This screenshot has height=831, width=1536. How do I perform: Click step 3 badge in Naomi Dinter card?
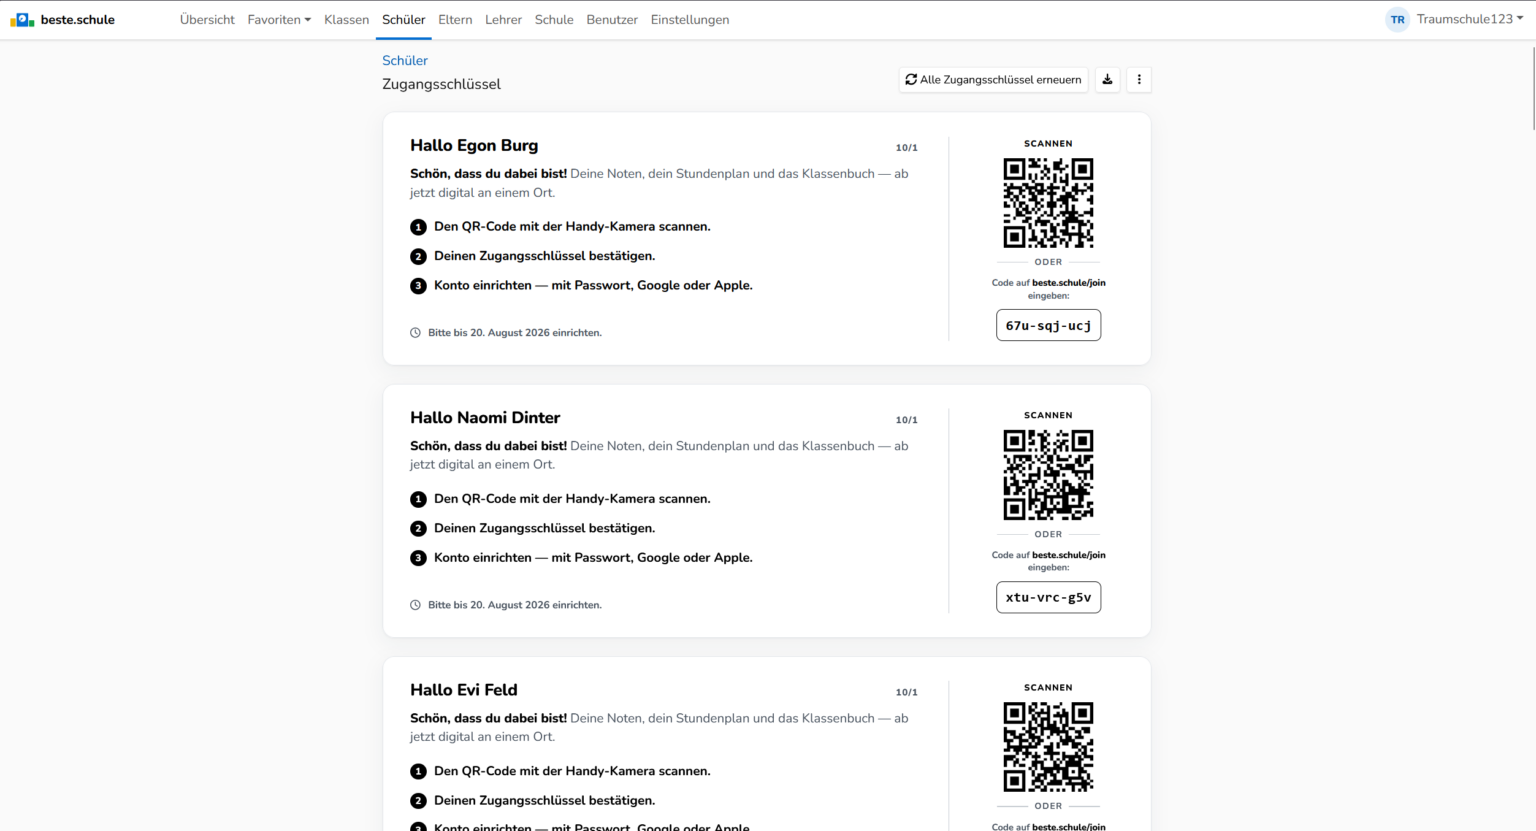point(418,558)
